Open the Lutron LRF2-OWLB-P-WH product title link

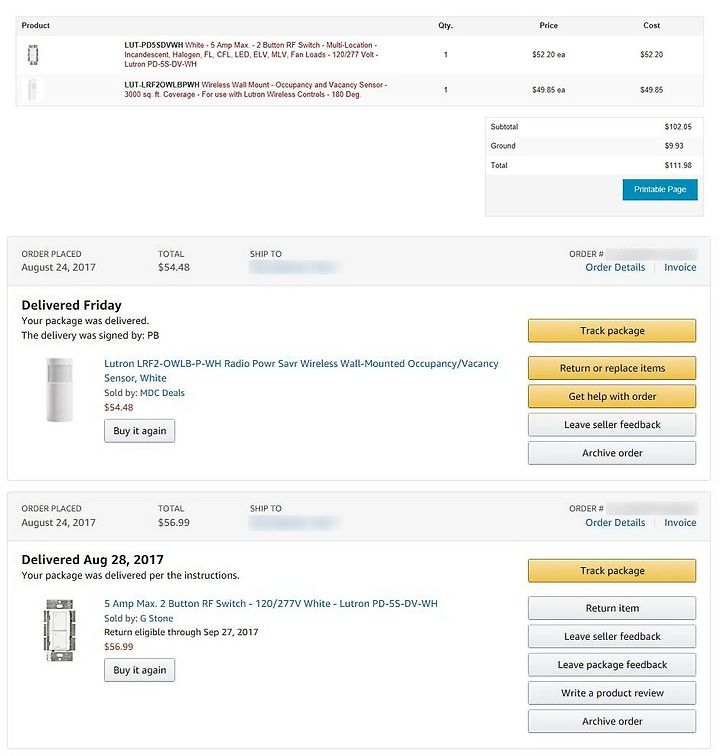point(301,371)
